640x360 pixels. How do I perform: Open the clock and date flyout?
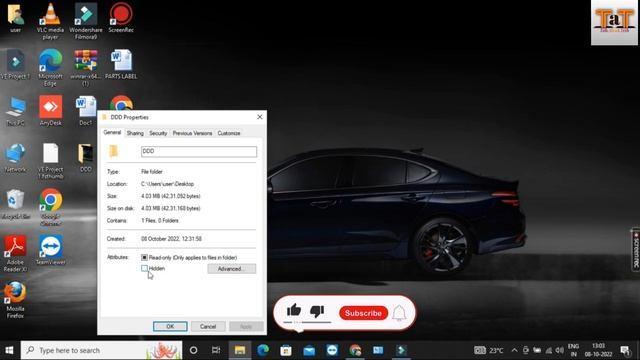[x=598, y=350]
